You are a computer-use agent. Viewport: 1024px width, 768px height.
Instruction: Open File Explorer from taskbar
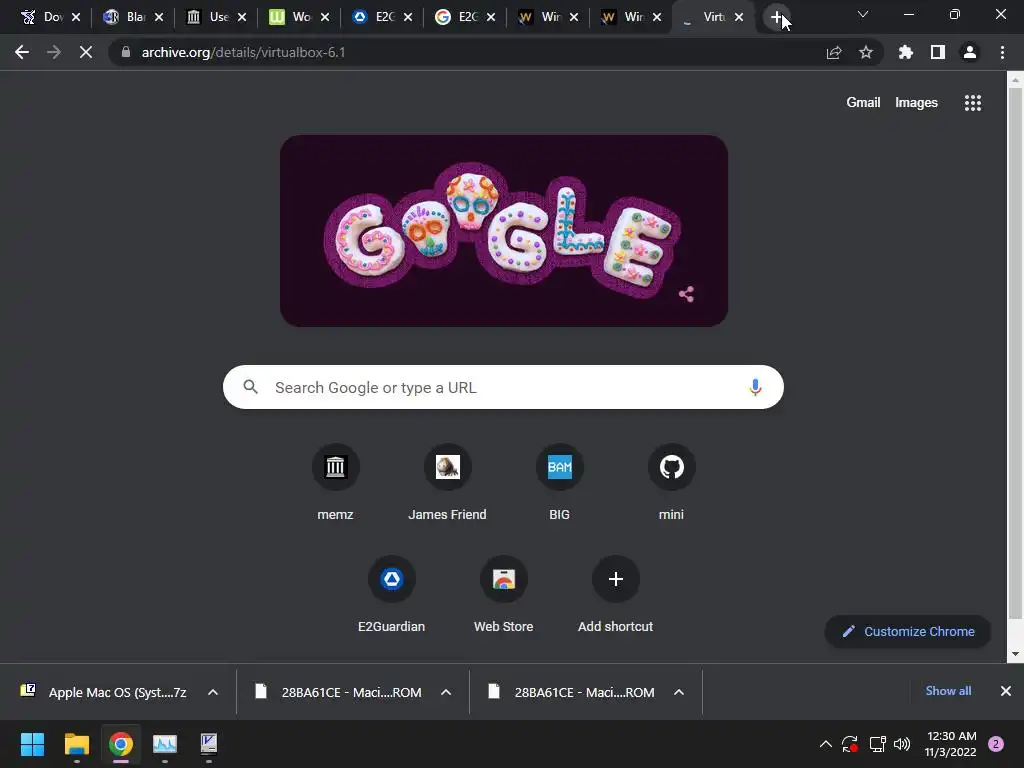76,744
